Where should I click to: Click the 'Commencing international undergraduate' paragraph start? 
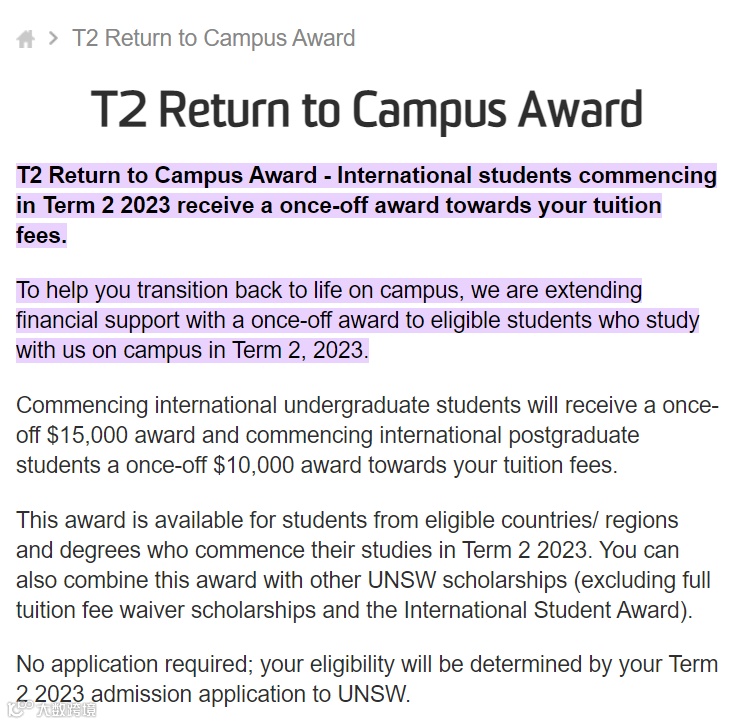pos(223,405)
